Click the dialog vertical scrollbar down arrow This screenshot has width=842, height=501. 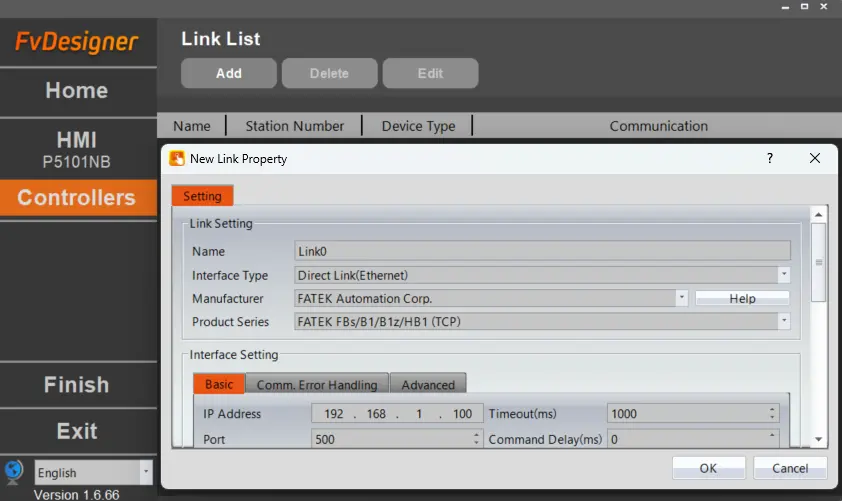(818, 438)
